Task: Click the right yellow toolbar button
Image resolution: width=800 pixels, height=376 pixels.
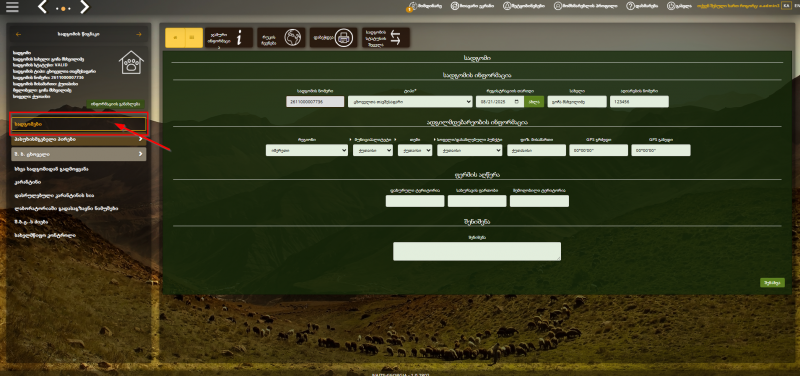Action: click(193, 38)
